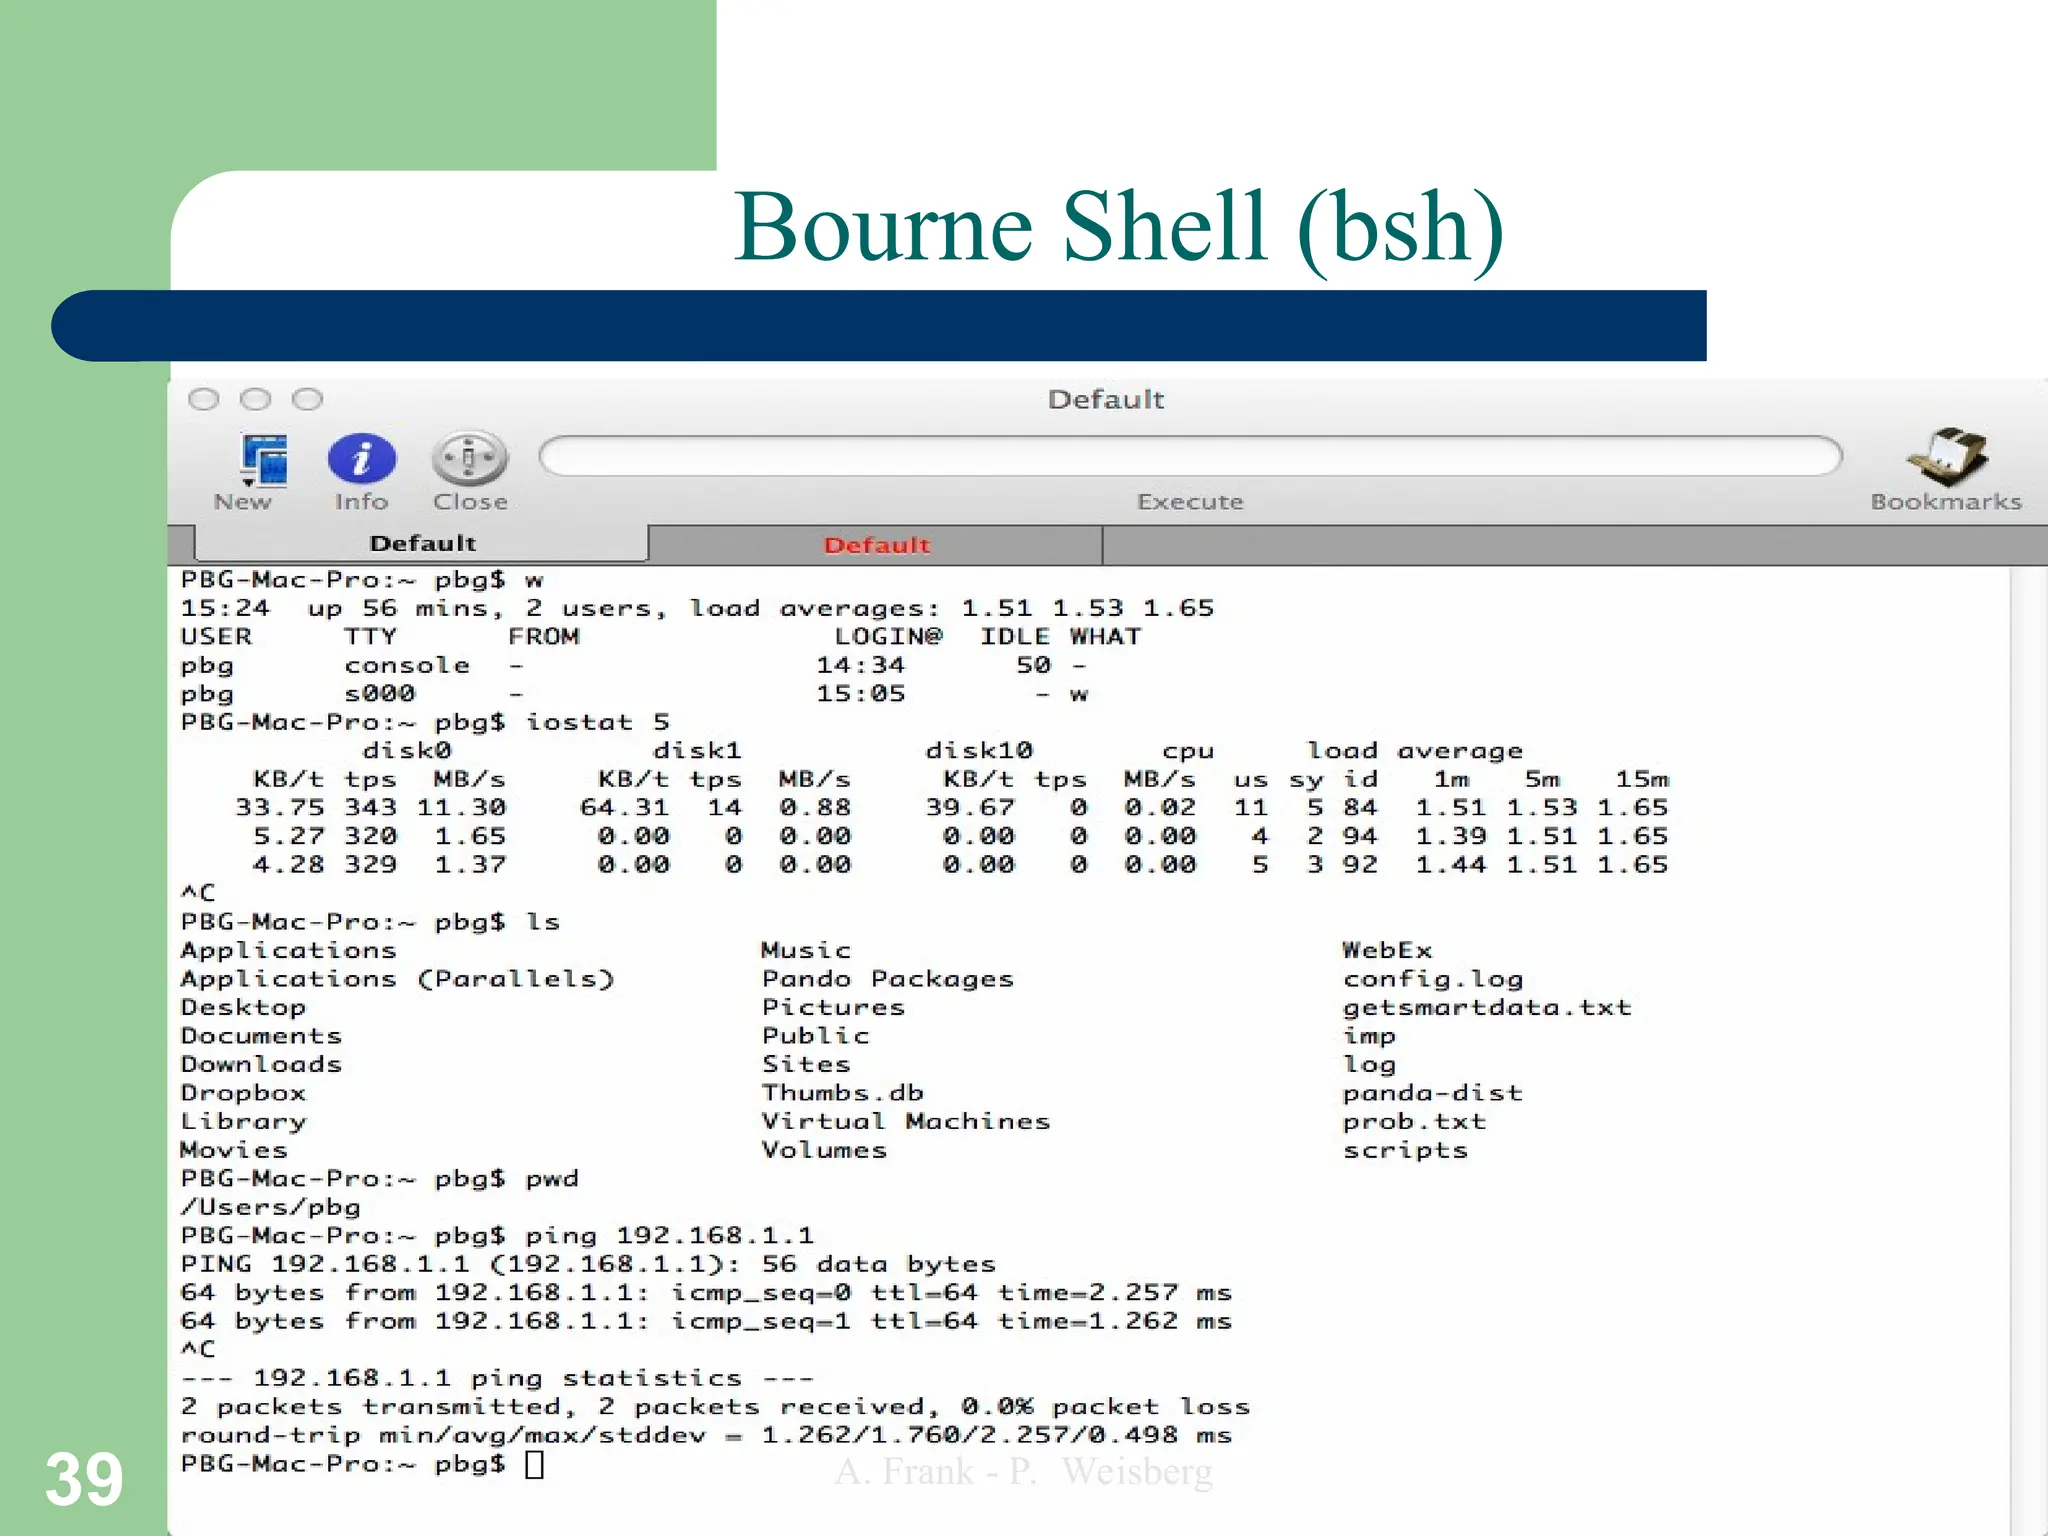Click the '/Users/pbg' pwd output line
This screenshot has width=2048, height=1536.
(x=270, y=1208)
